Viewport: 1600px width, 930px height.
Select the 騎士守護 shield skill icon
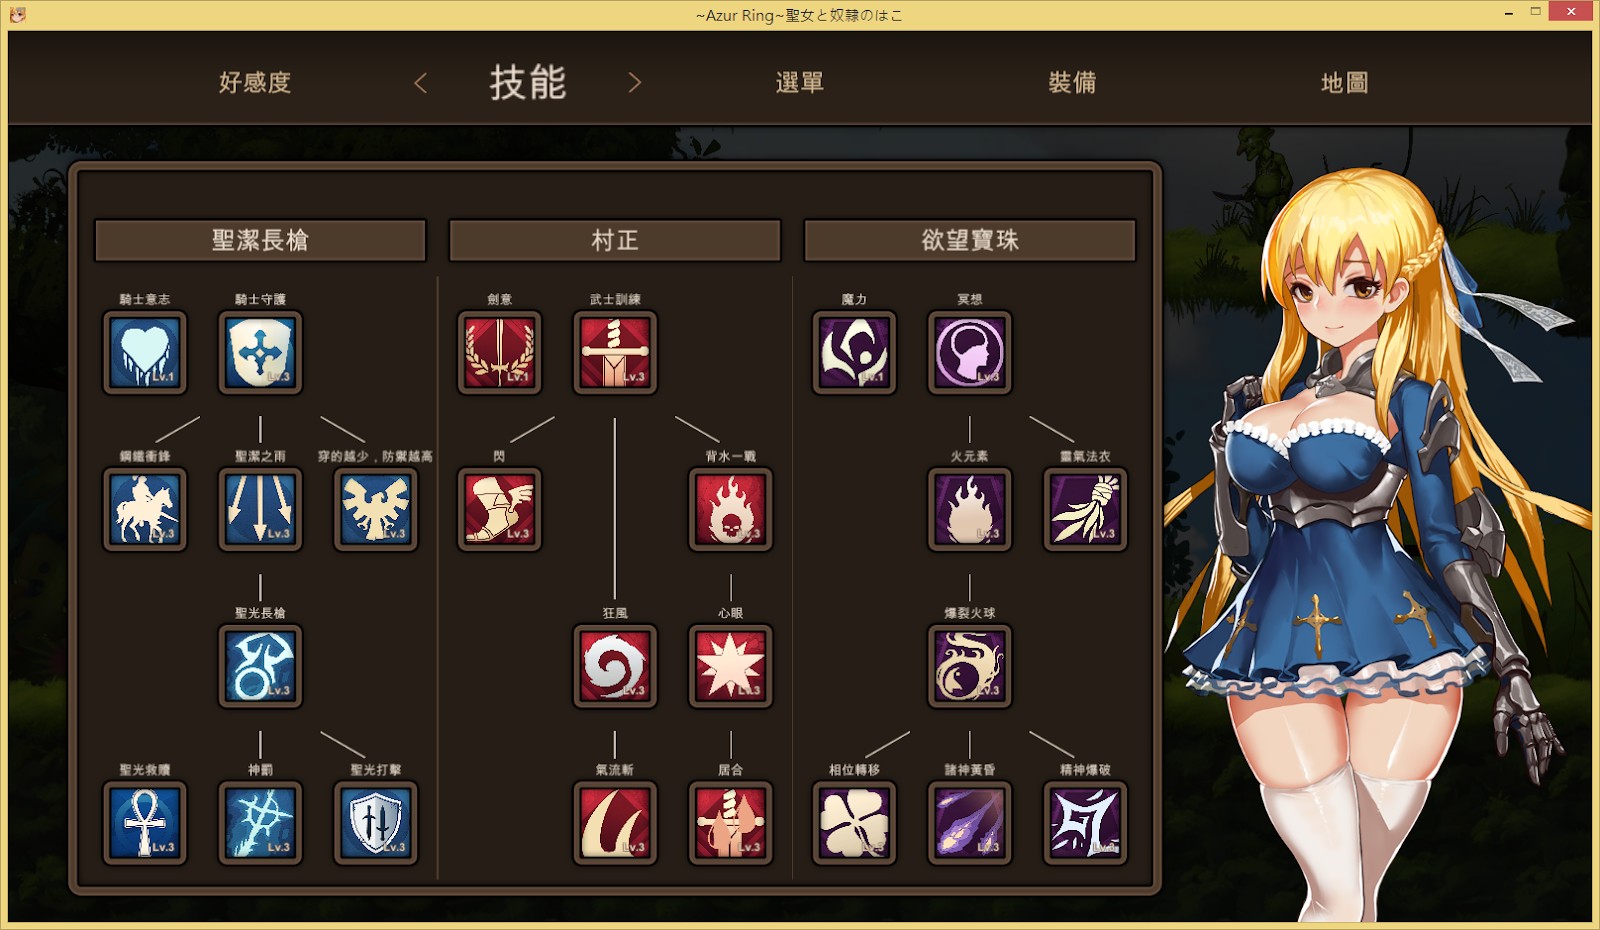[x=260, y=352]
